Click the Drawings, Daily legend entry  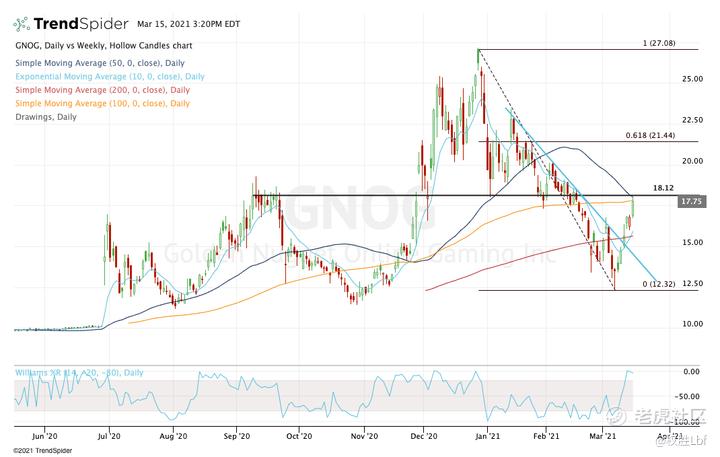(46, 117)
